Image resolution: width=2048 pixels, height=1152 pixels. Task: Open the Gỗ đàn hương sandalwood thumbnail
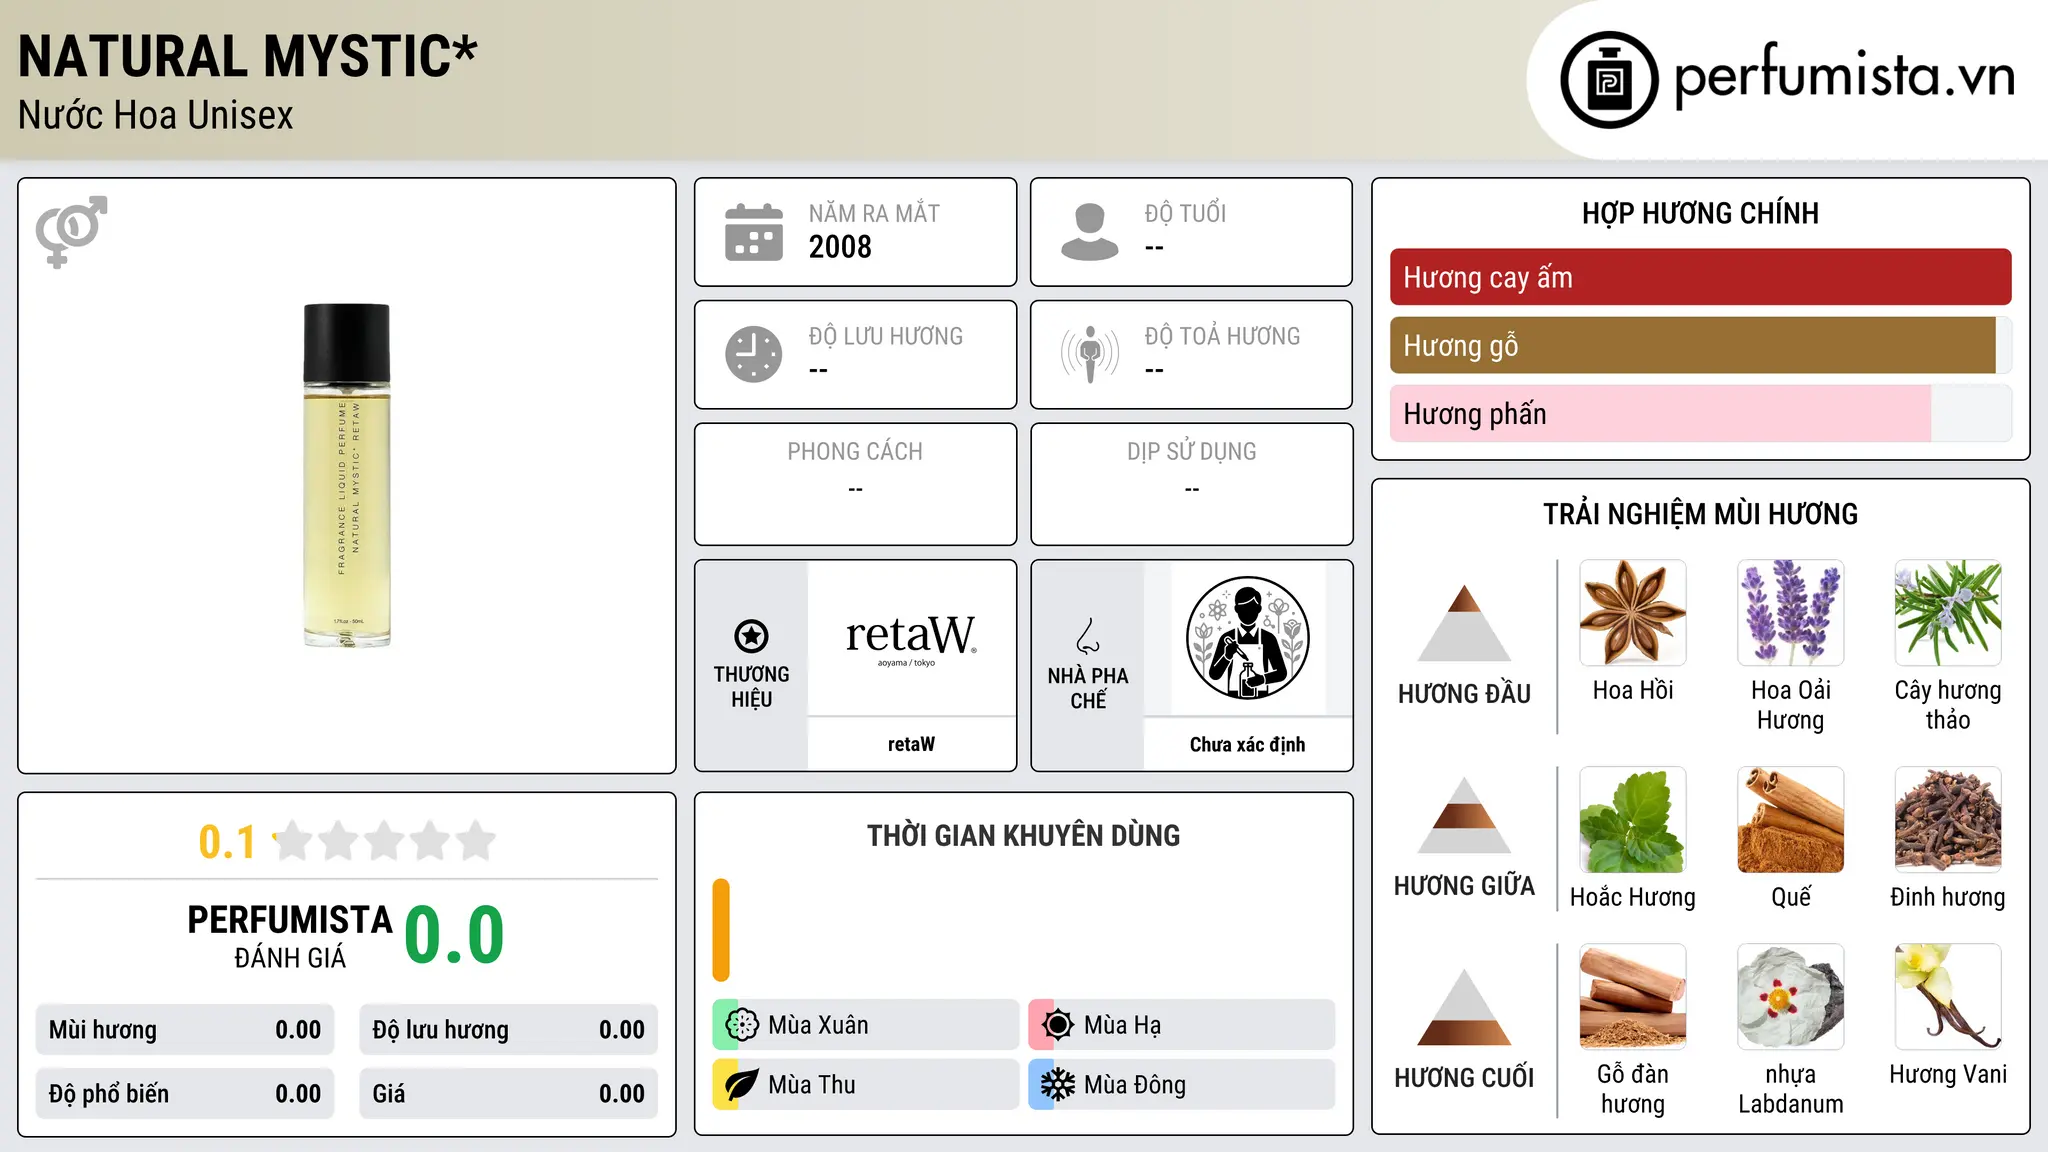pyautogui.click(x=1633, y=997)
